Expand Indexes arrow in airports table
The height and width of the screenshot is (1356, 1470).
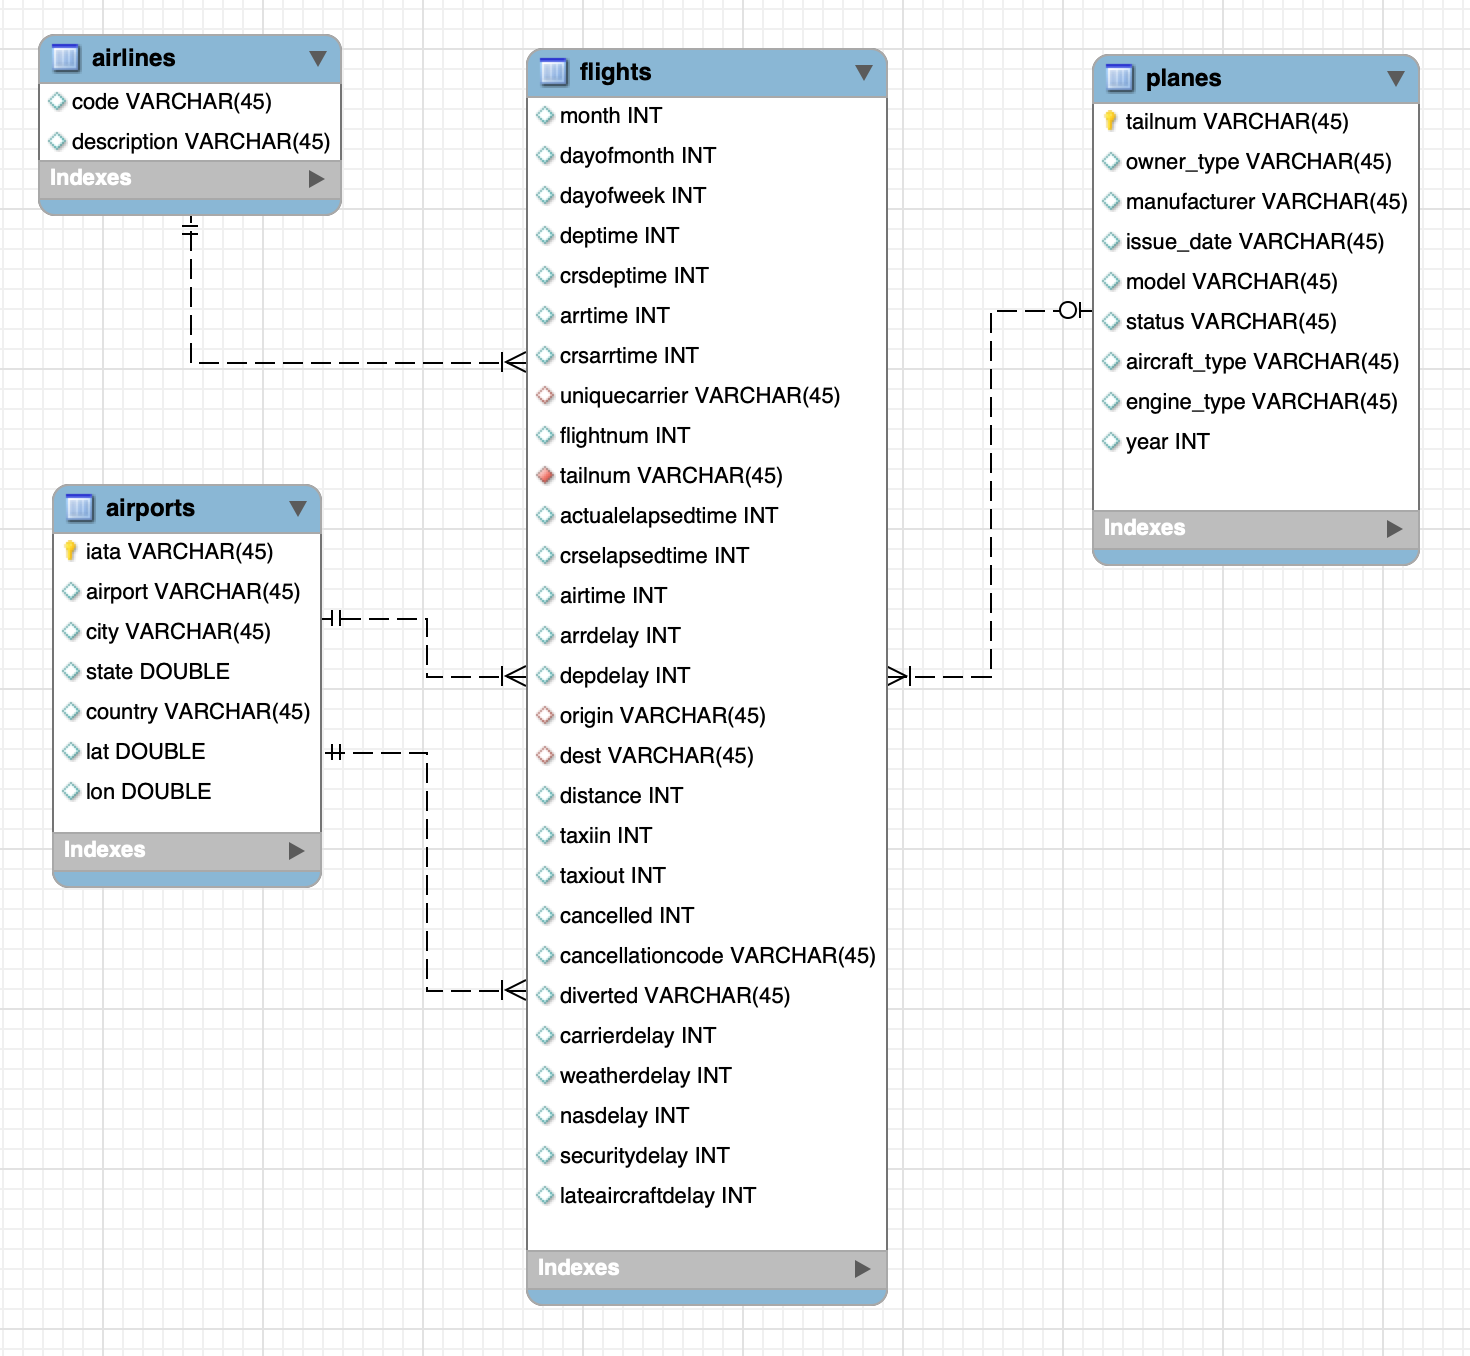297,851
